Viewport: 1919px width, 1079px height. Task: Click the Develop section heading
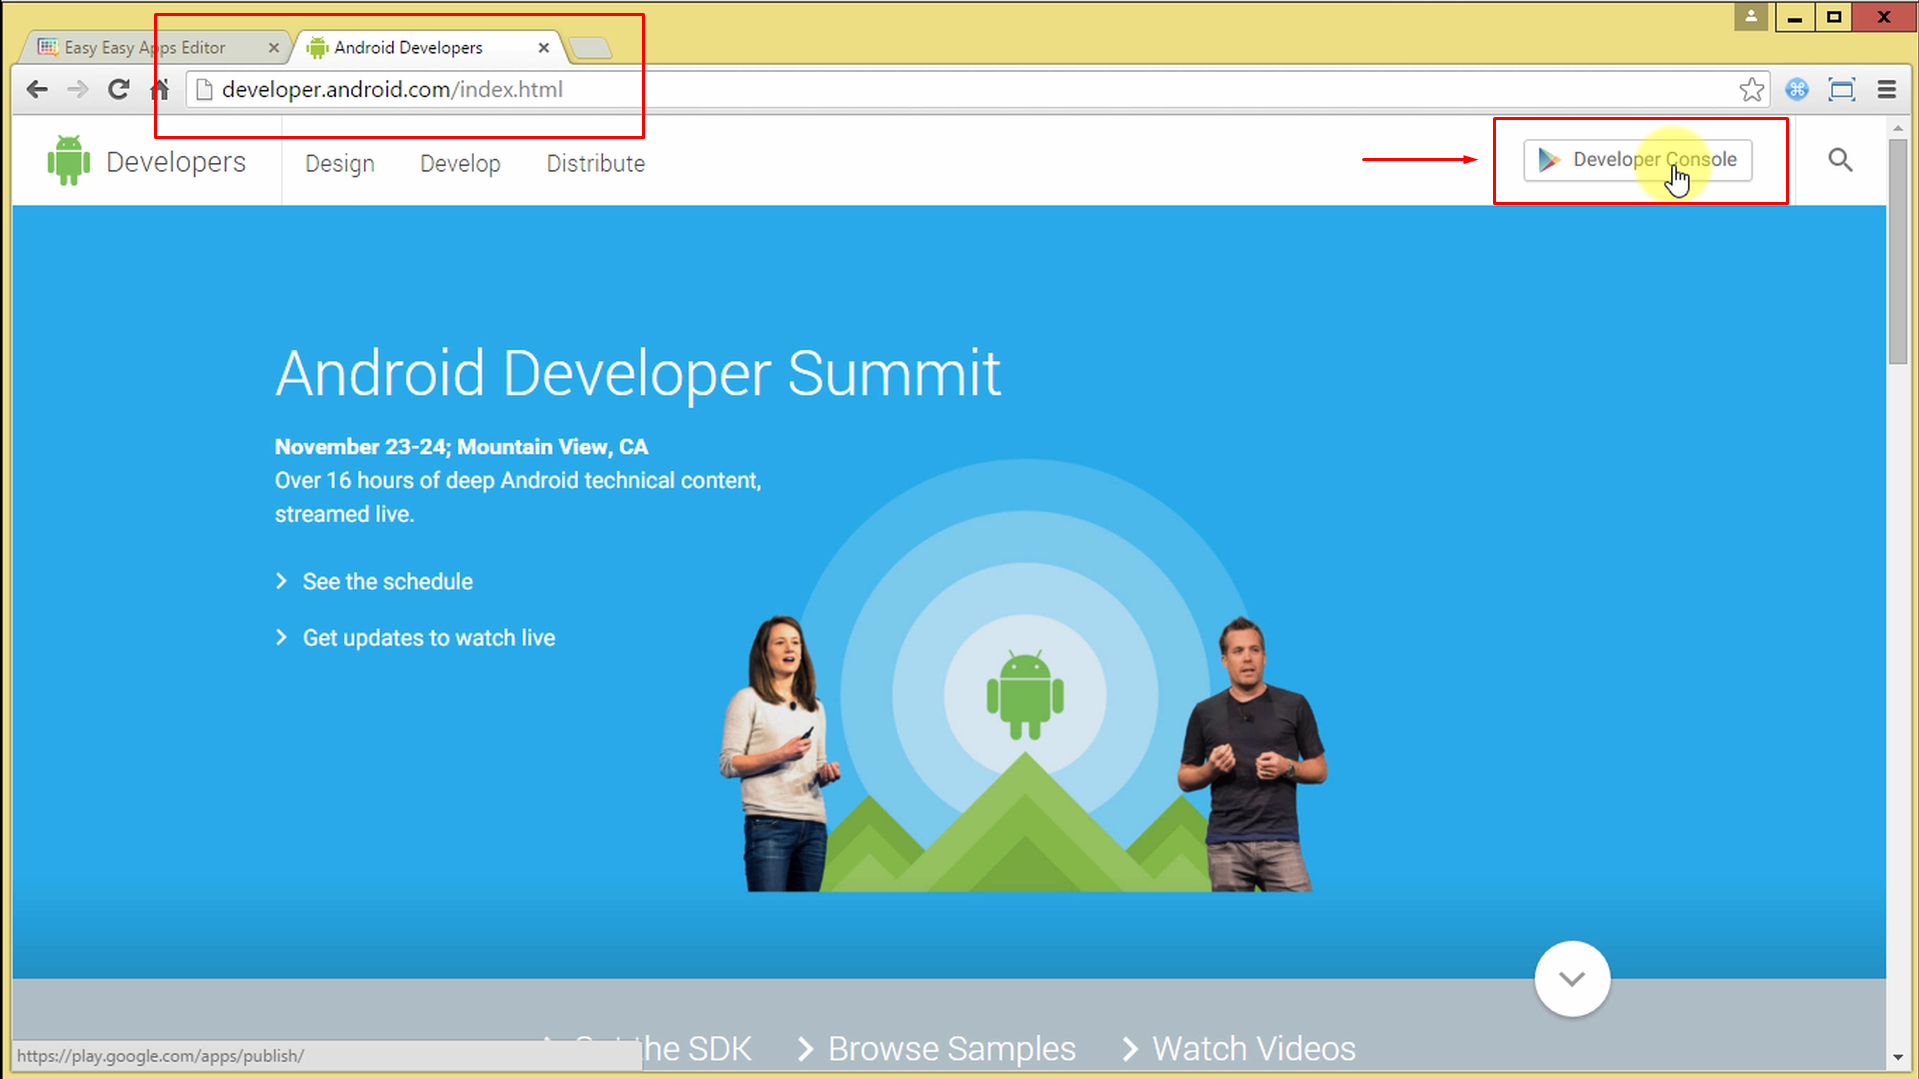point(460,163)
